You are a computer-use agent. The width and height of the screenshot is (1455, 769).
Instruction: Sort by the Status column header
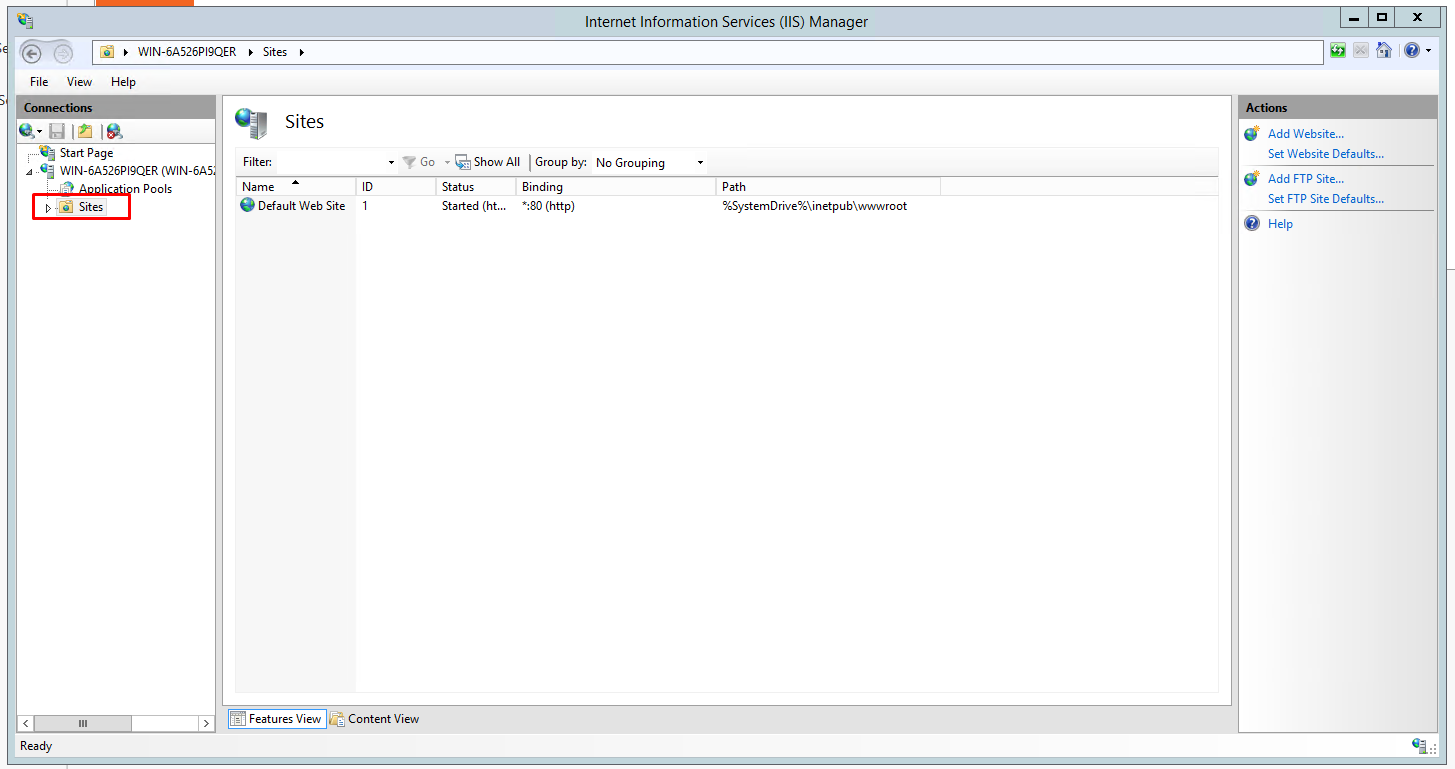[x=476, y=187]
